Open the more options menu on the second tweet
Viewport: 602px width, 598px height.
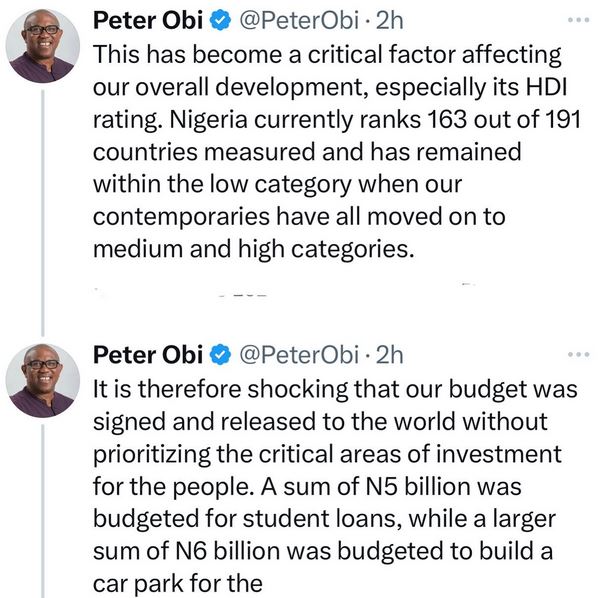coord(578,354)
